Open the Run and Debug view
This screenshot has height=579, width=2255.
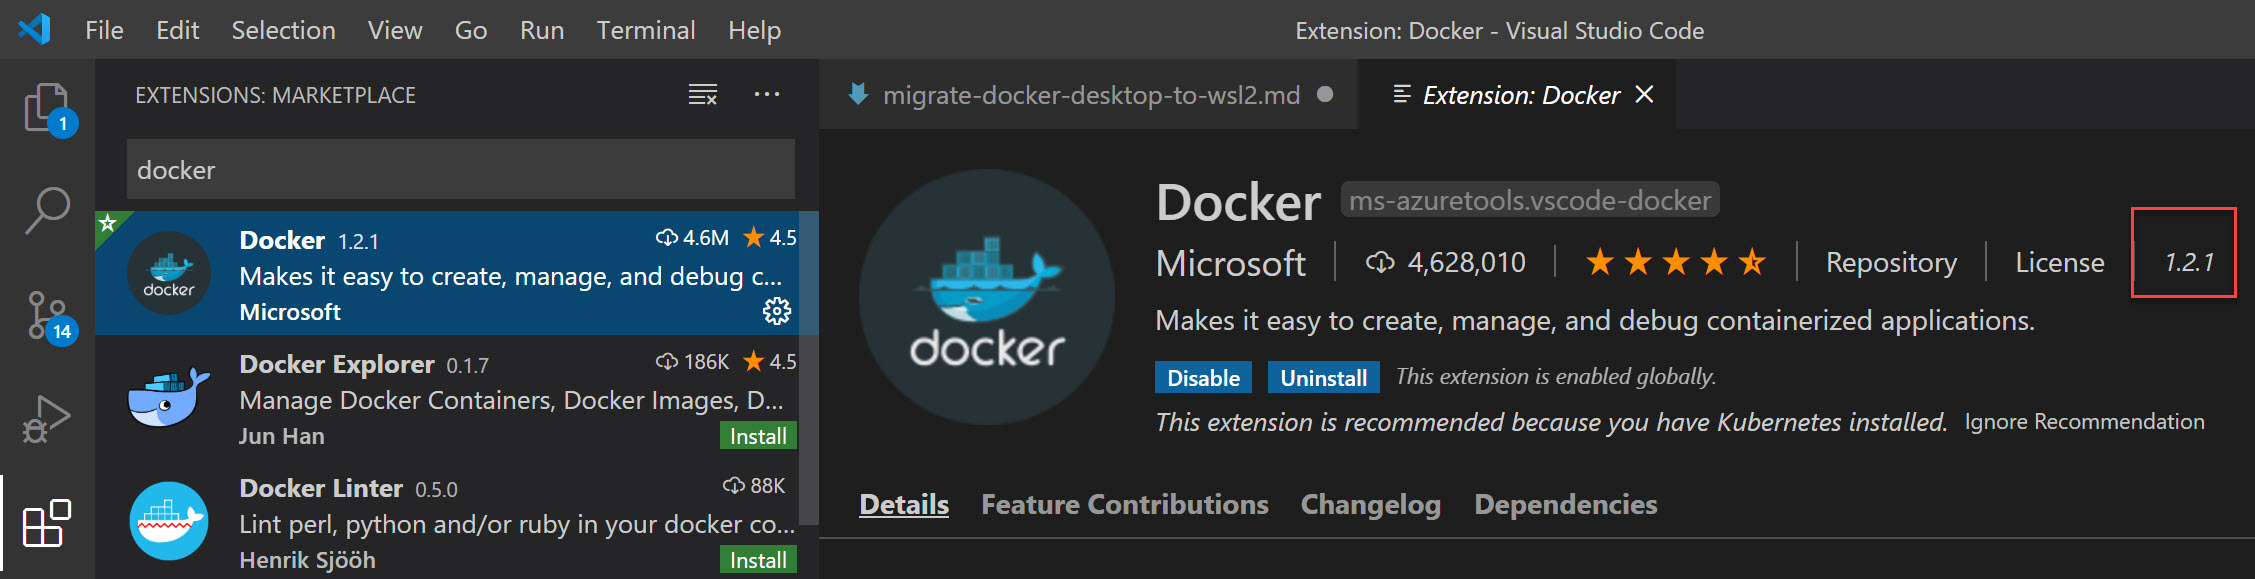[x=46, y=419]
